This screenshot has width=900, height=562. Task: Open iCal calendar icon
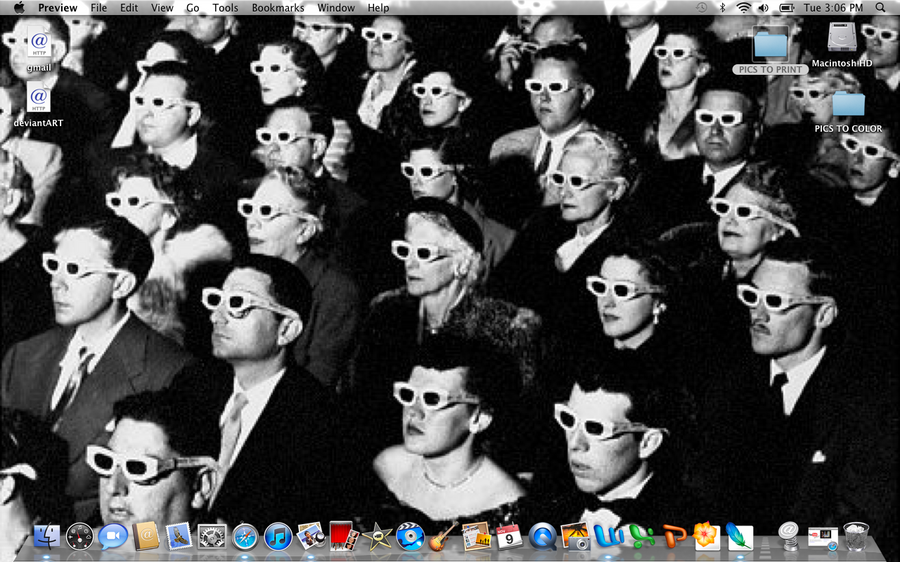click(x=509, y=537)
